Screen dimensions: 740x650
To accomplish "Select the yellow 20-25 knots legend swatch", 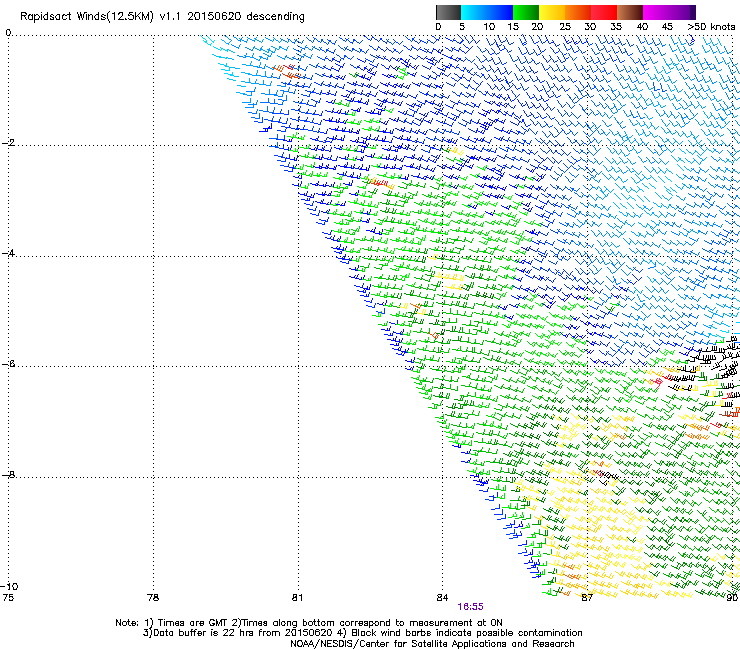I will coord(552,12).
